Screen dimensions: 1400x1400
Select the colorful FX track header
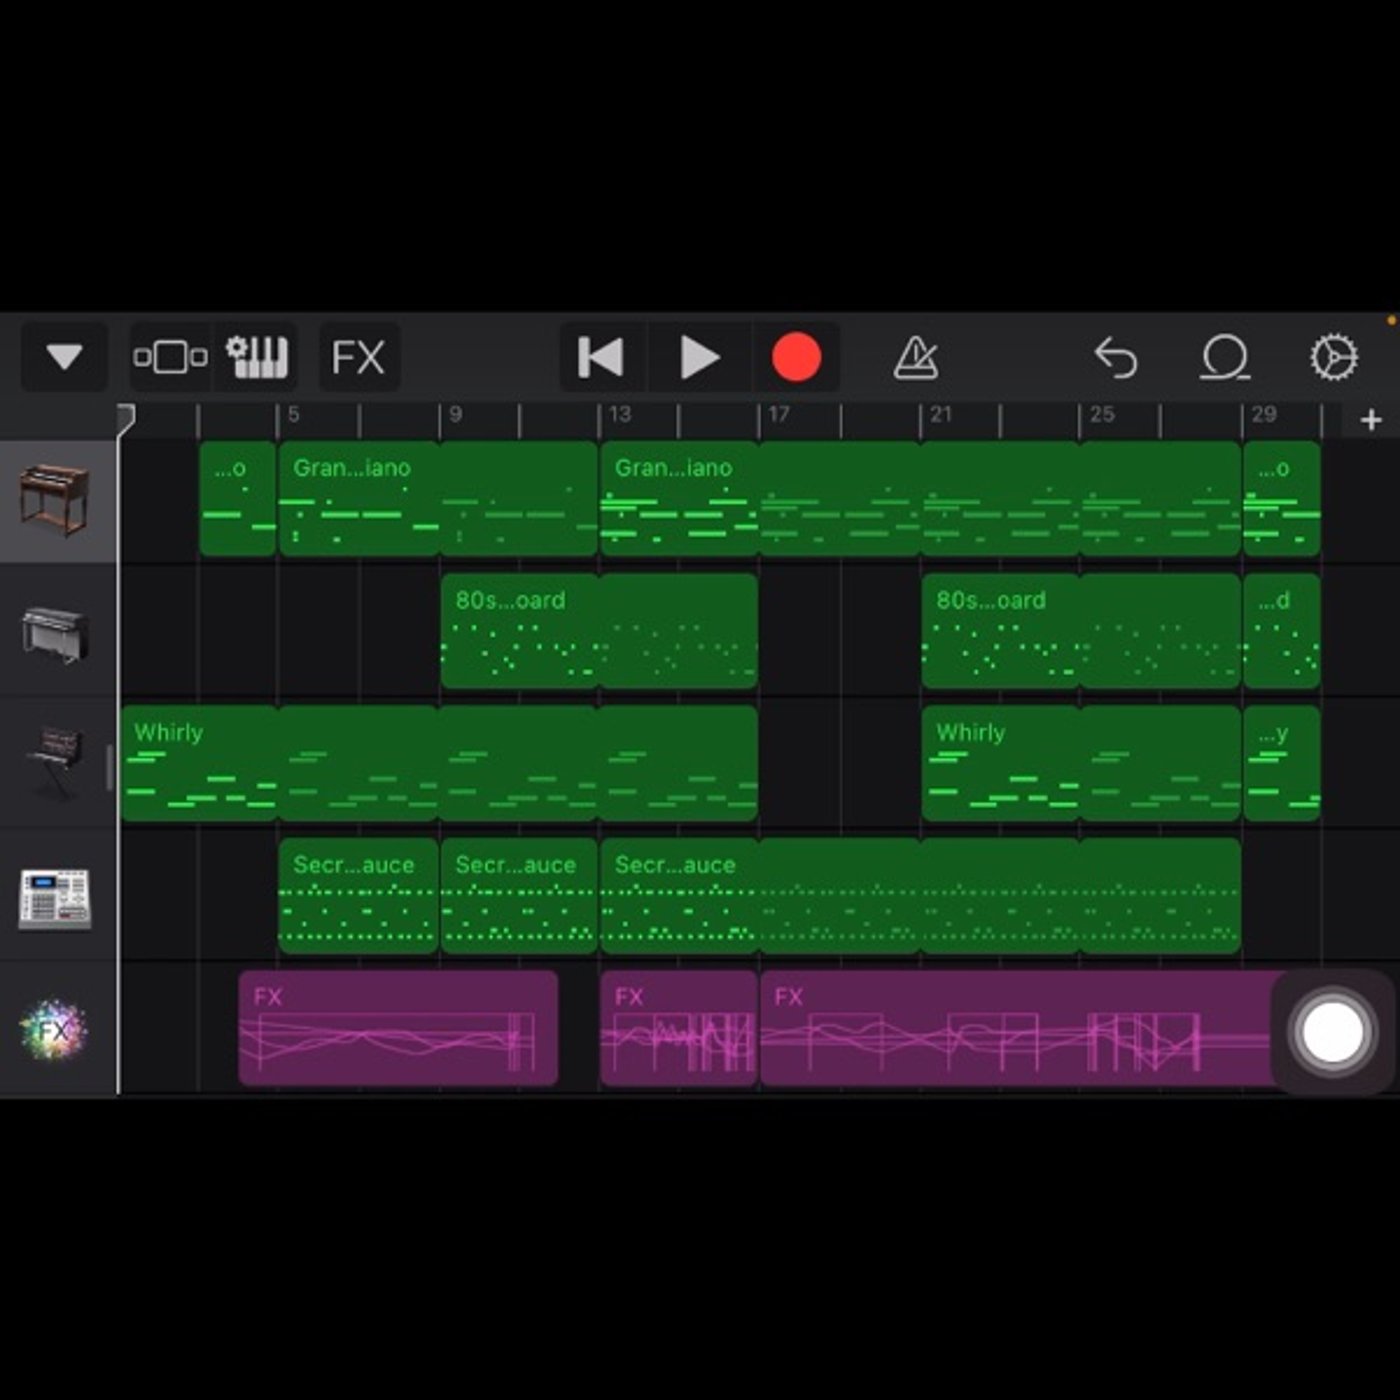56,1029
